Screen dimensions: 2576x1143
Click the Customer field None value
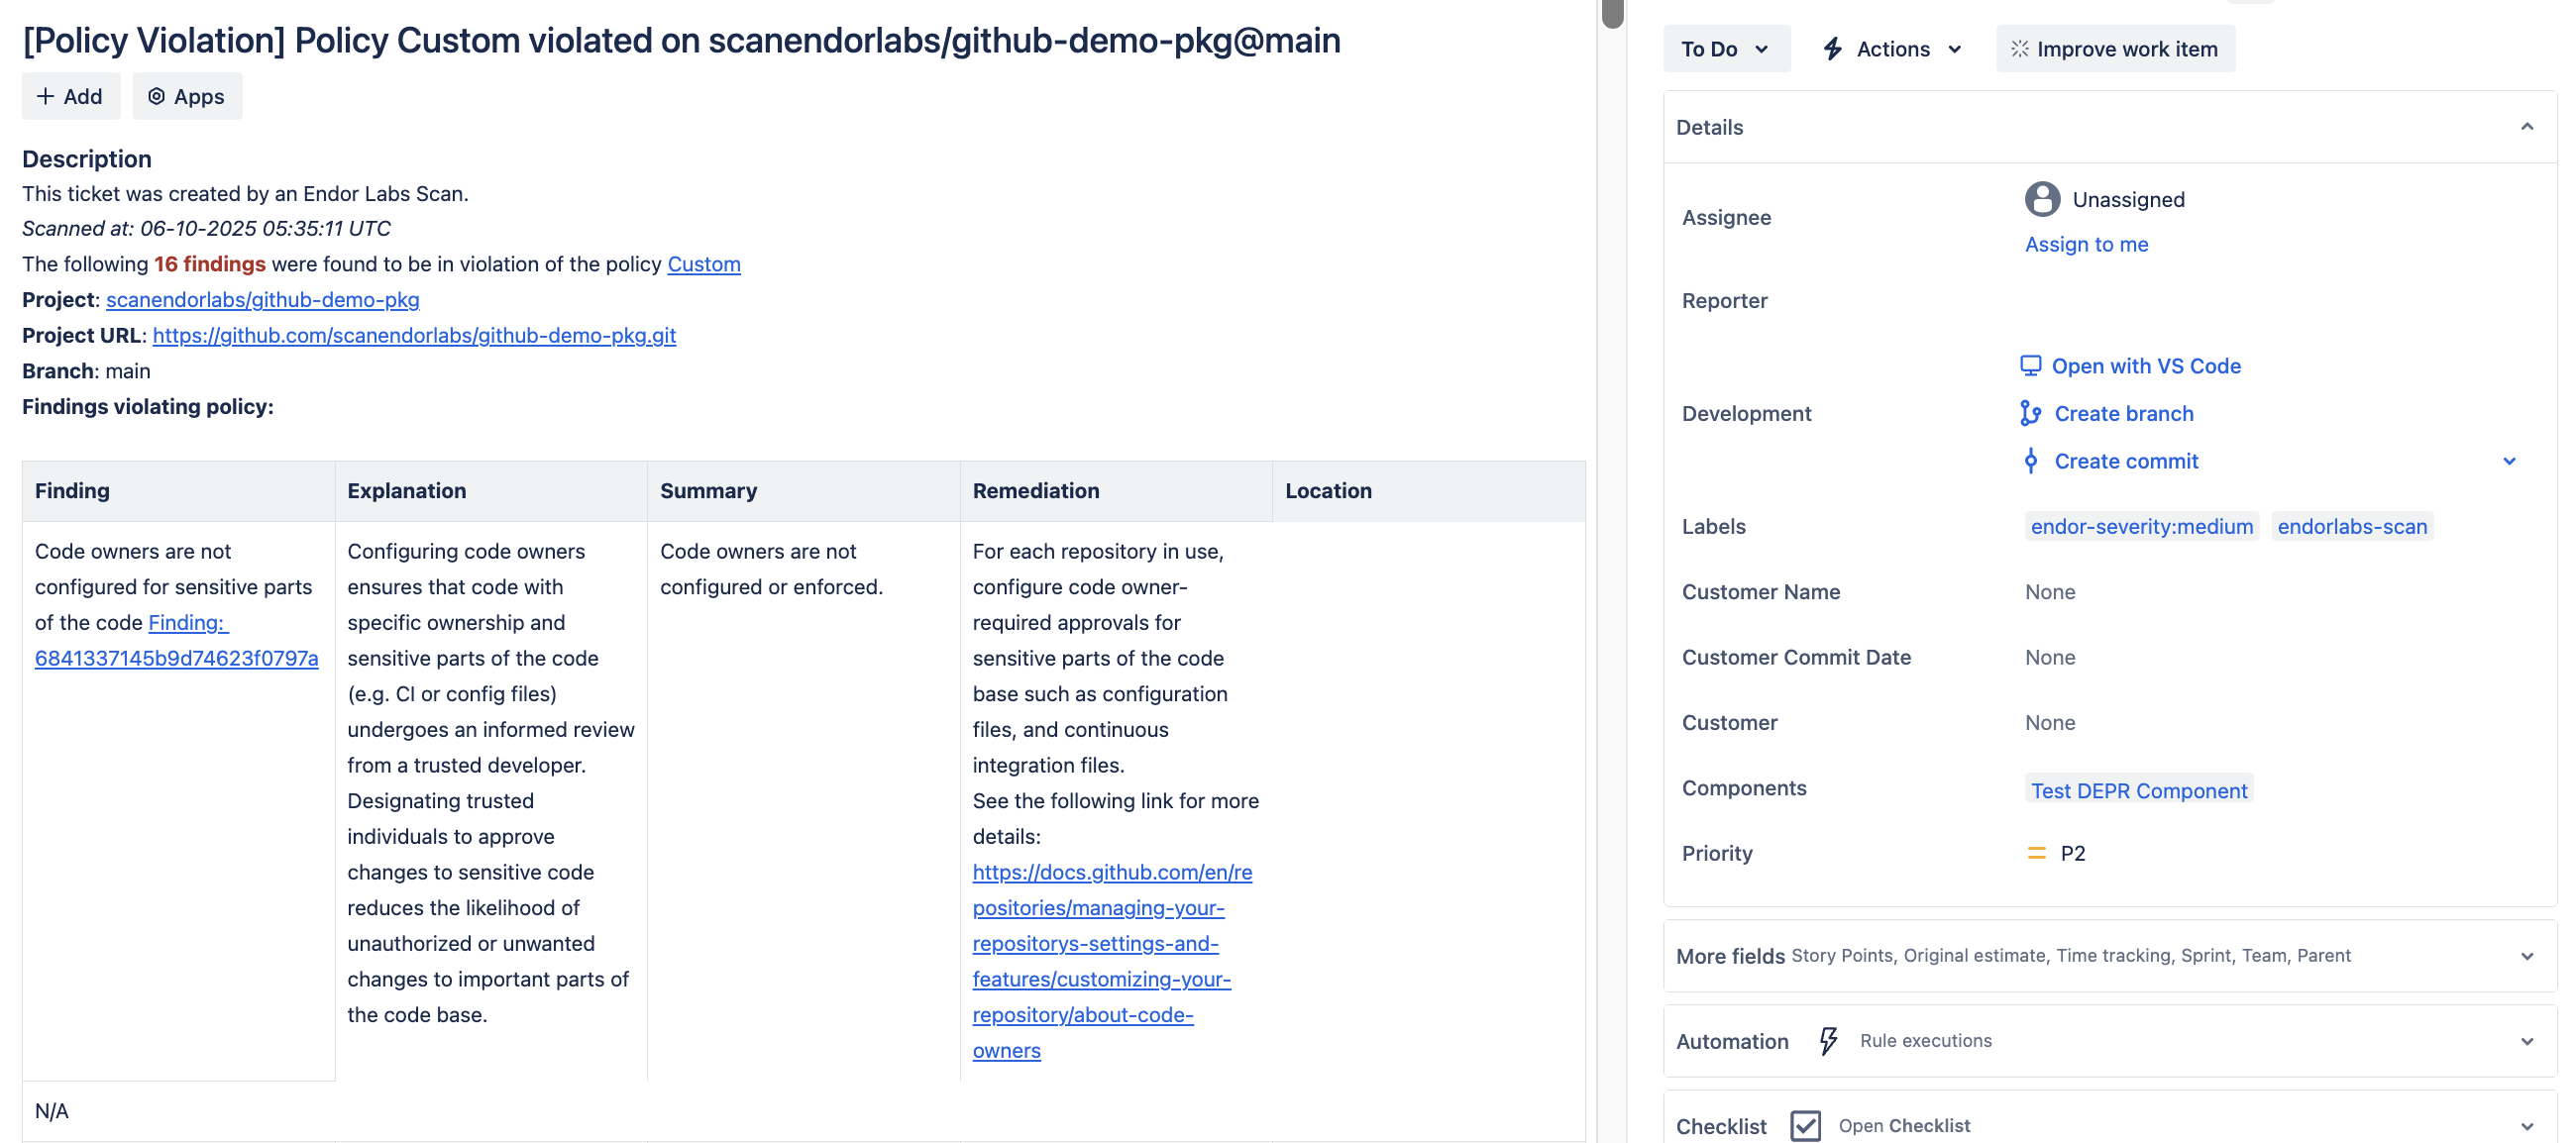coord(2050,722)
